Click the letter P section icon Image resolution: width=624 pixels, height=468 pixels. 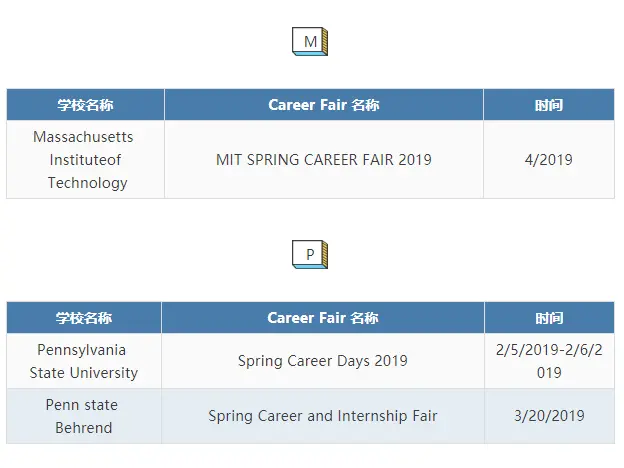310,254
